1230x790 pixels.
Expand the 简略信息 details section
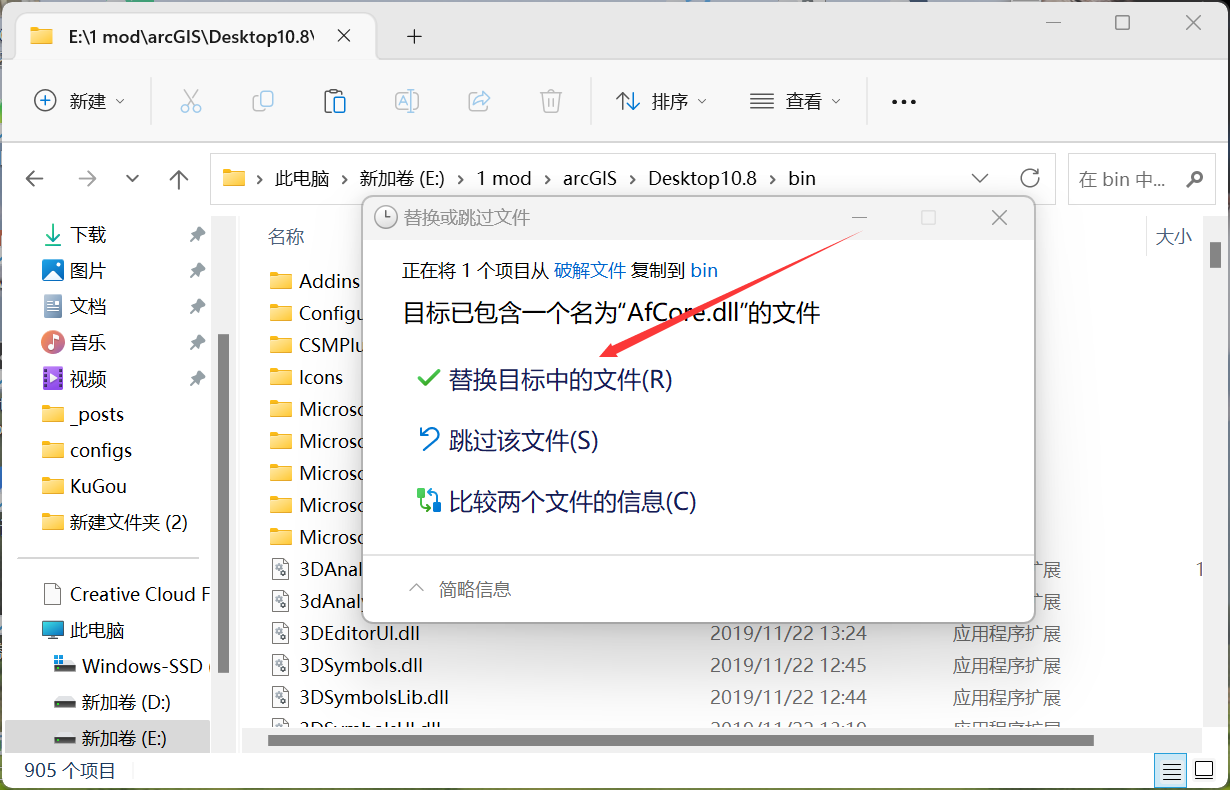point(461,589)
